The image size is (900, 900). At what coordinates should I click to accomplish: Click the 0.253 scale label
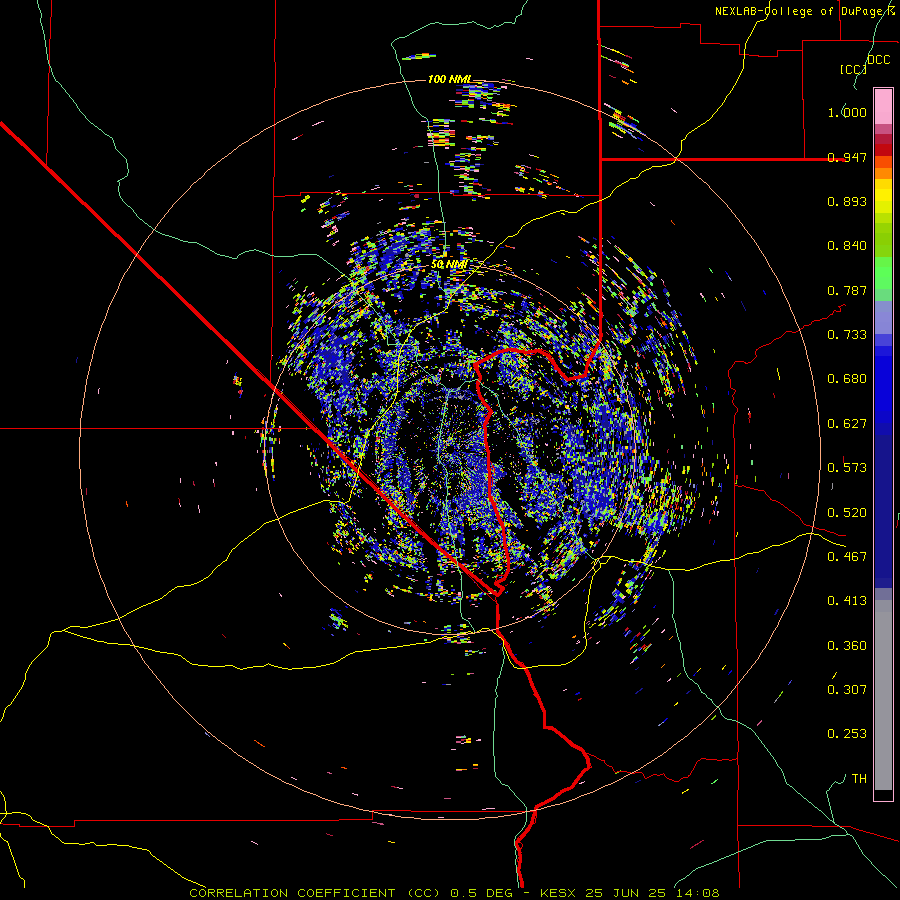[x=847, y=734]
